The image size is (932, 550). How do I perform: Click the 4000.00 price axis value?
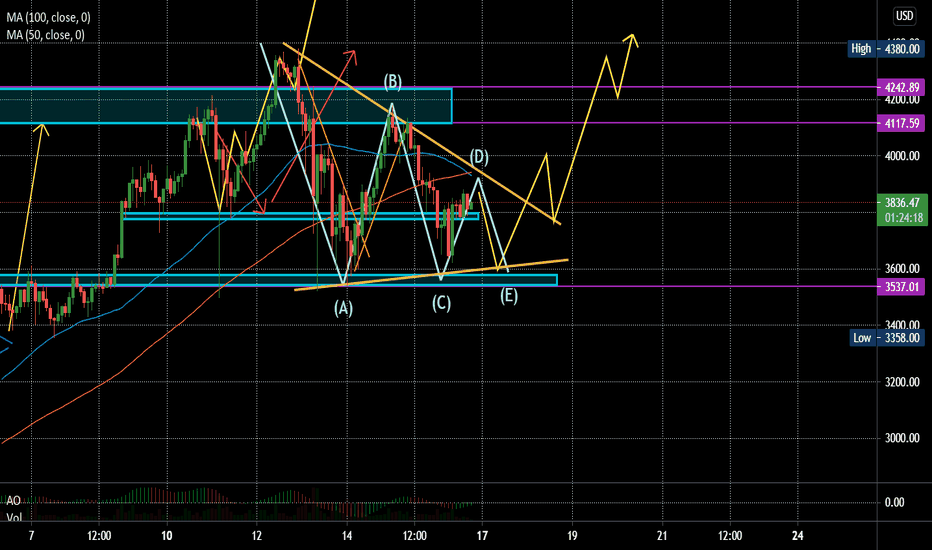tap(902, 156)
